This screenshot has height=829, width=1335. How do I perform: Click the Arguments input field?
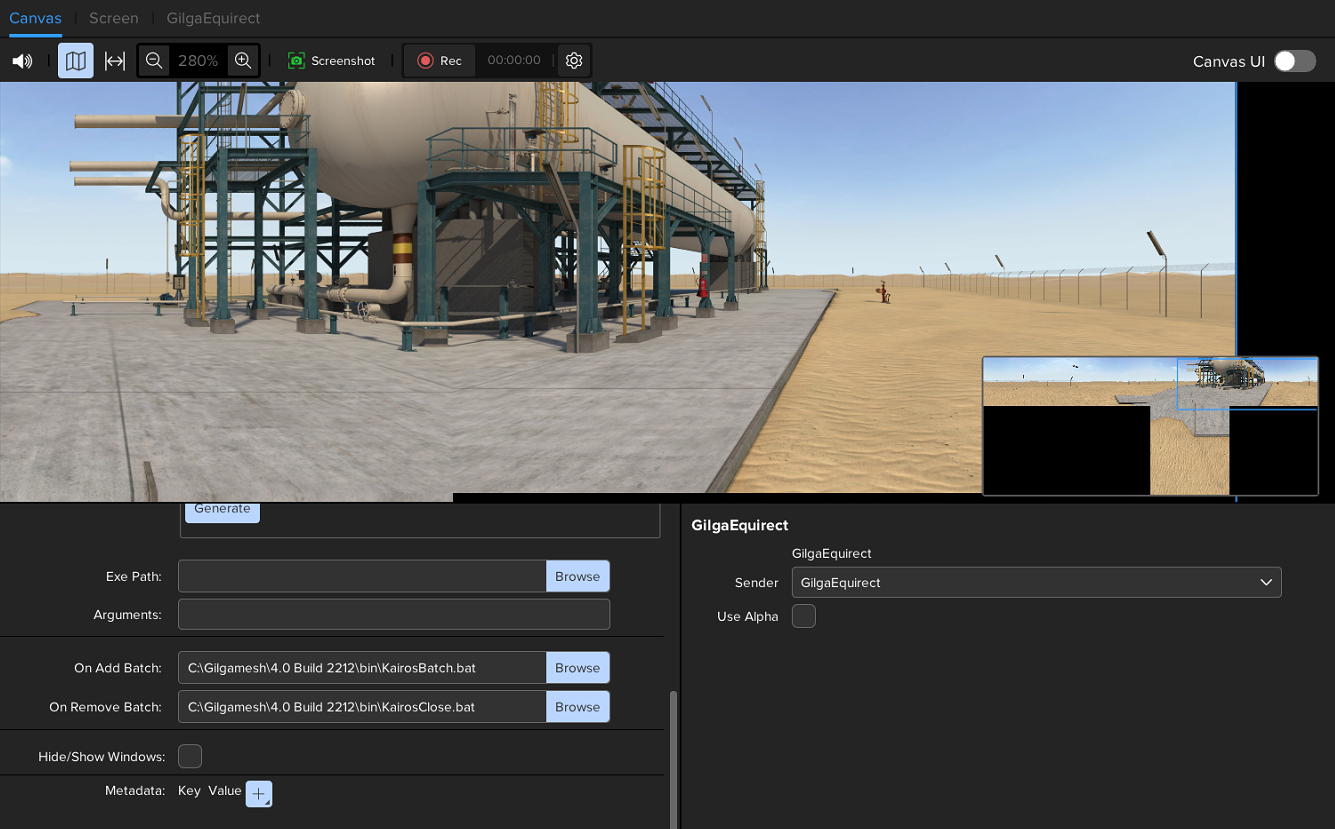point(394,615)
